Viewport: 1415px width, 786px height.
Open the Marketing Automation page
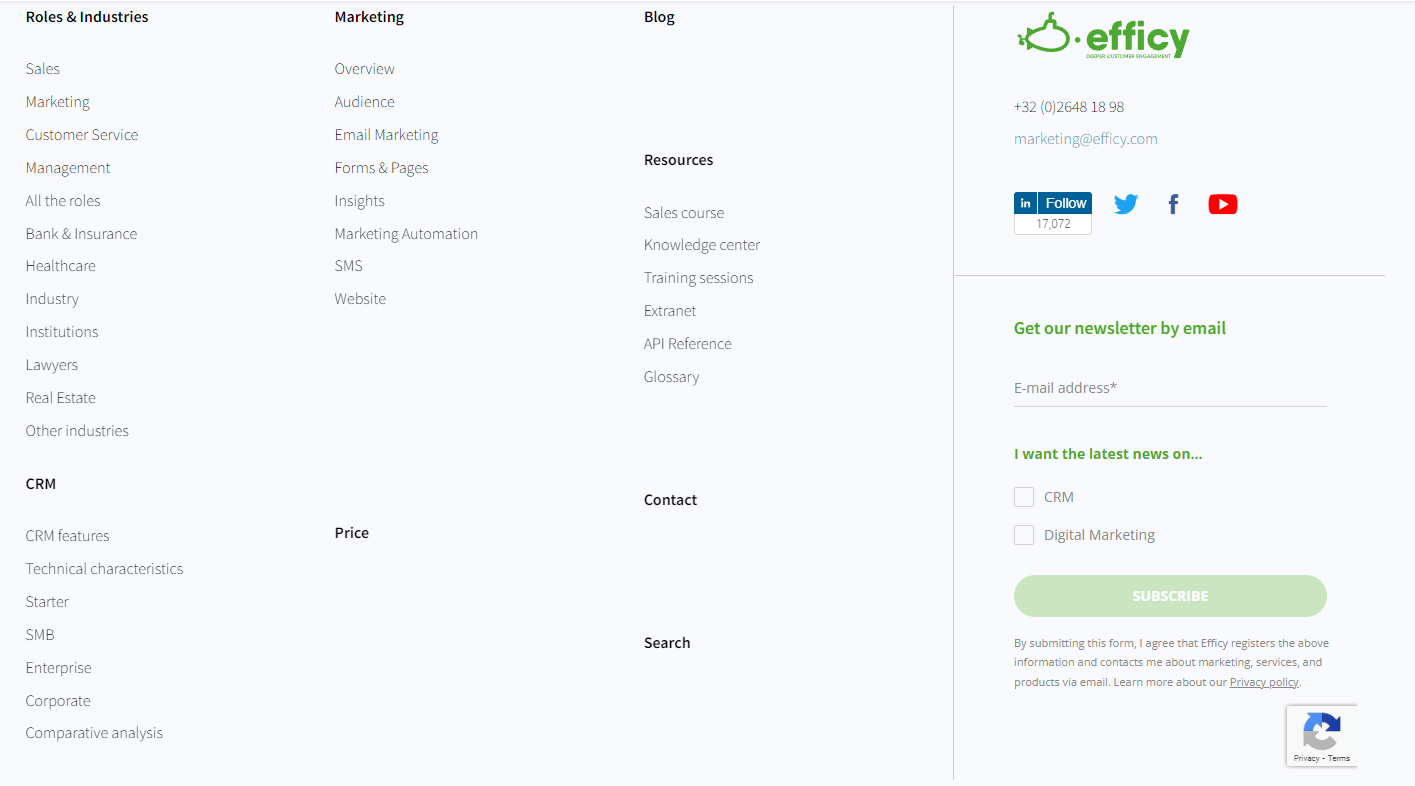pos(406,233)
